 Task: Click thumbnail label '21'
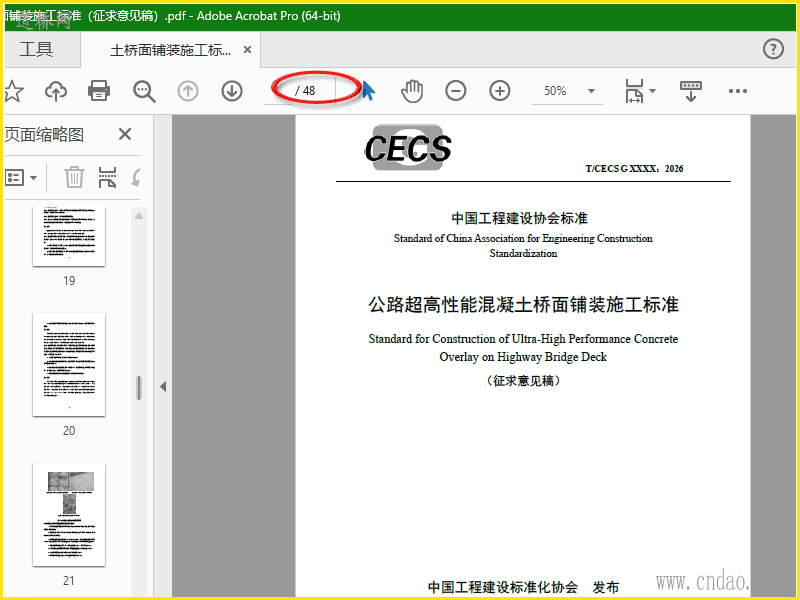coord(69,581)
